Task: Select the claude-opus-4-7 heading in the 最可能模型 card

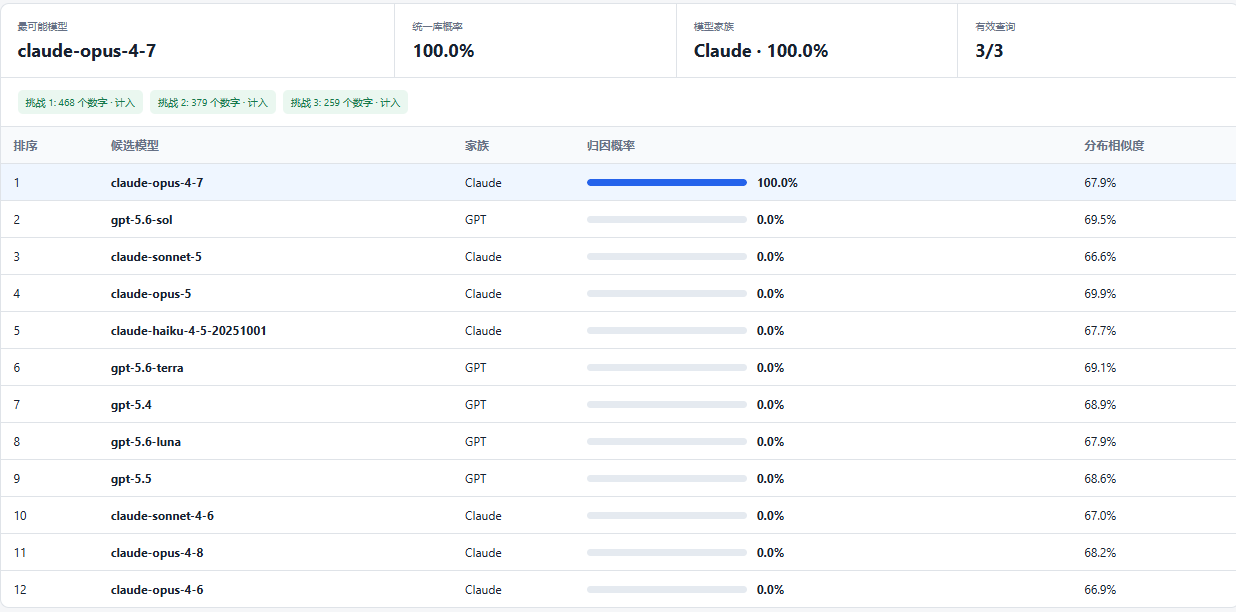Action: click(x=87, y=51)
